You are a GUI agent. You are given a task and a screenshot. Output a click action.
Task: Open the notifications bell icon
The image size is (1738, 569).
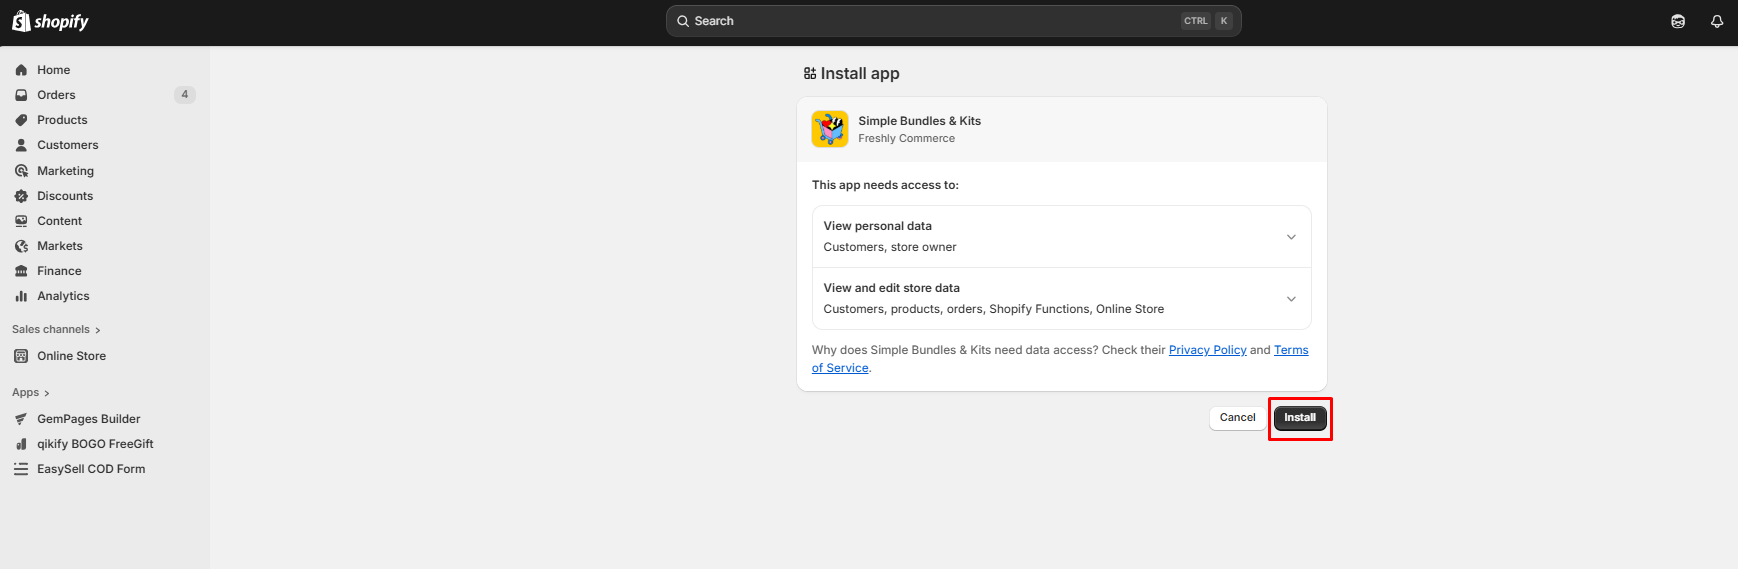click(1717, 21)
